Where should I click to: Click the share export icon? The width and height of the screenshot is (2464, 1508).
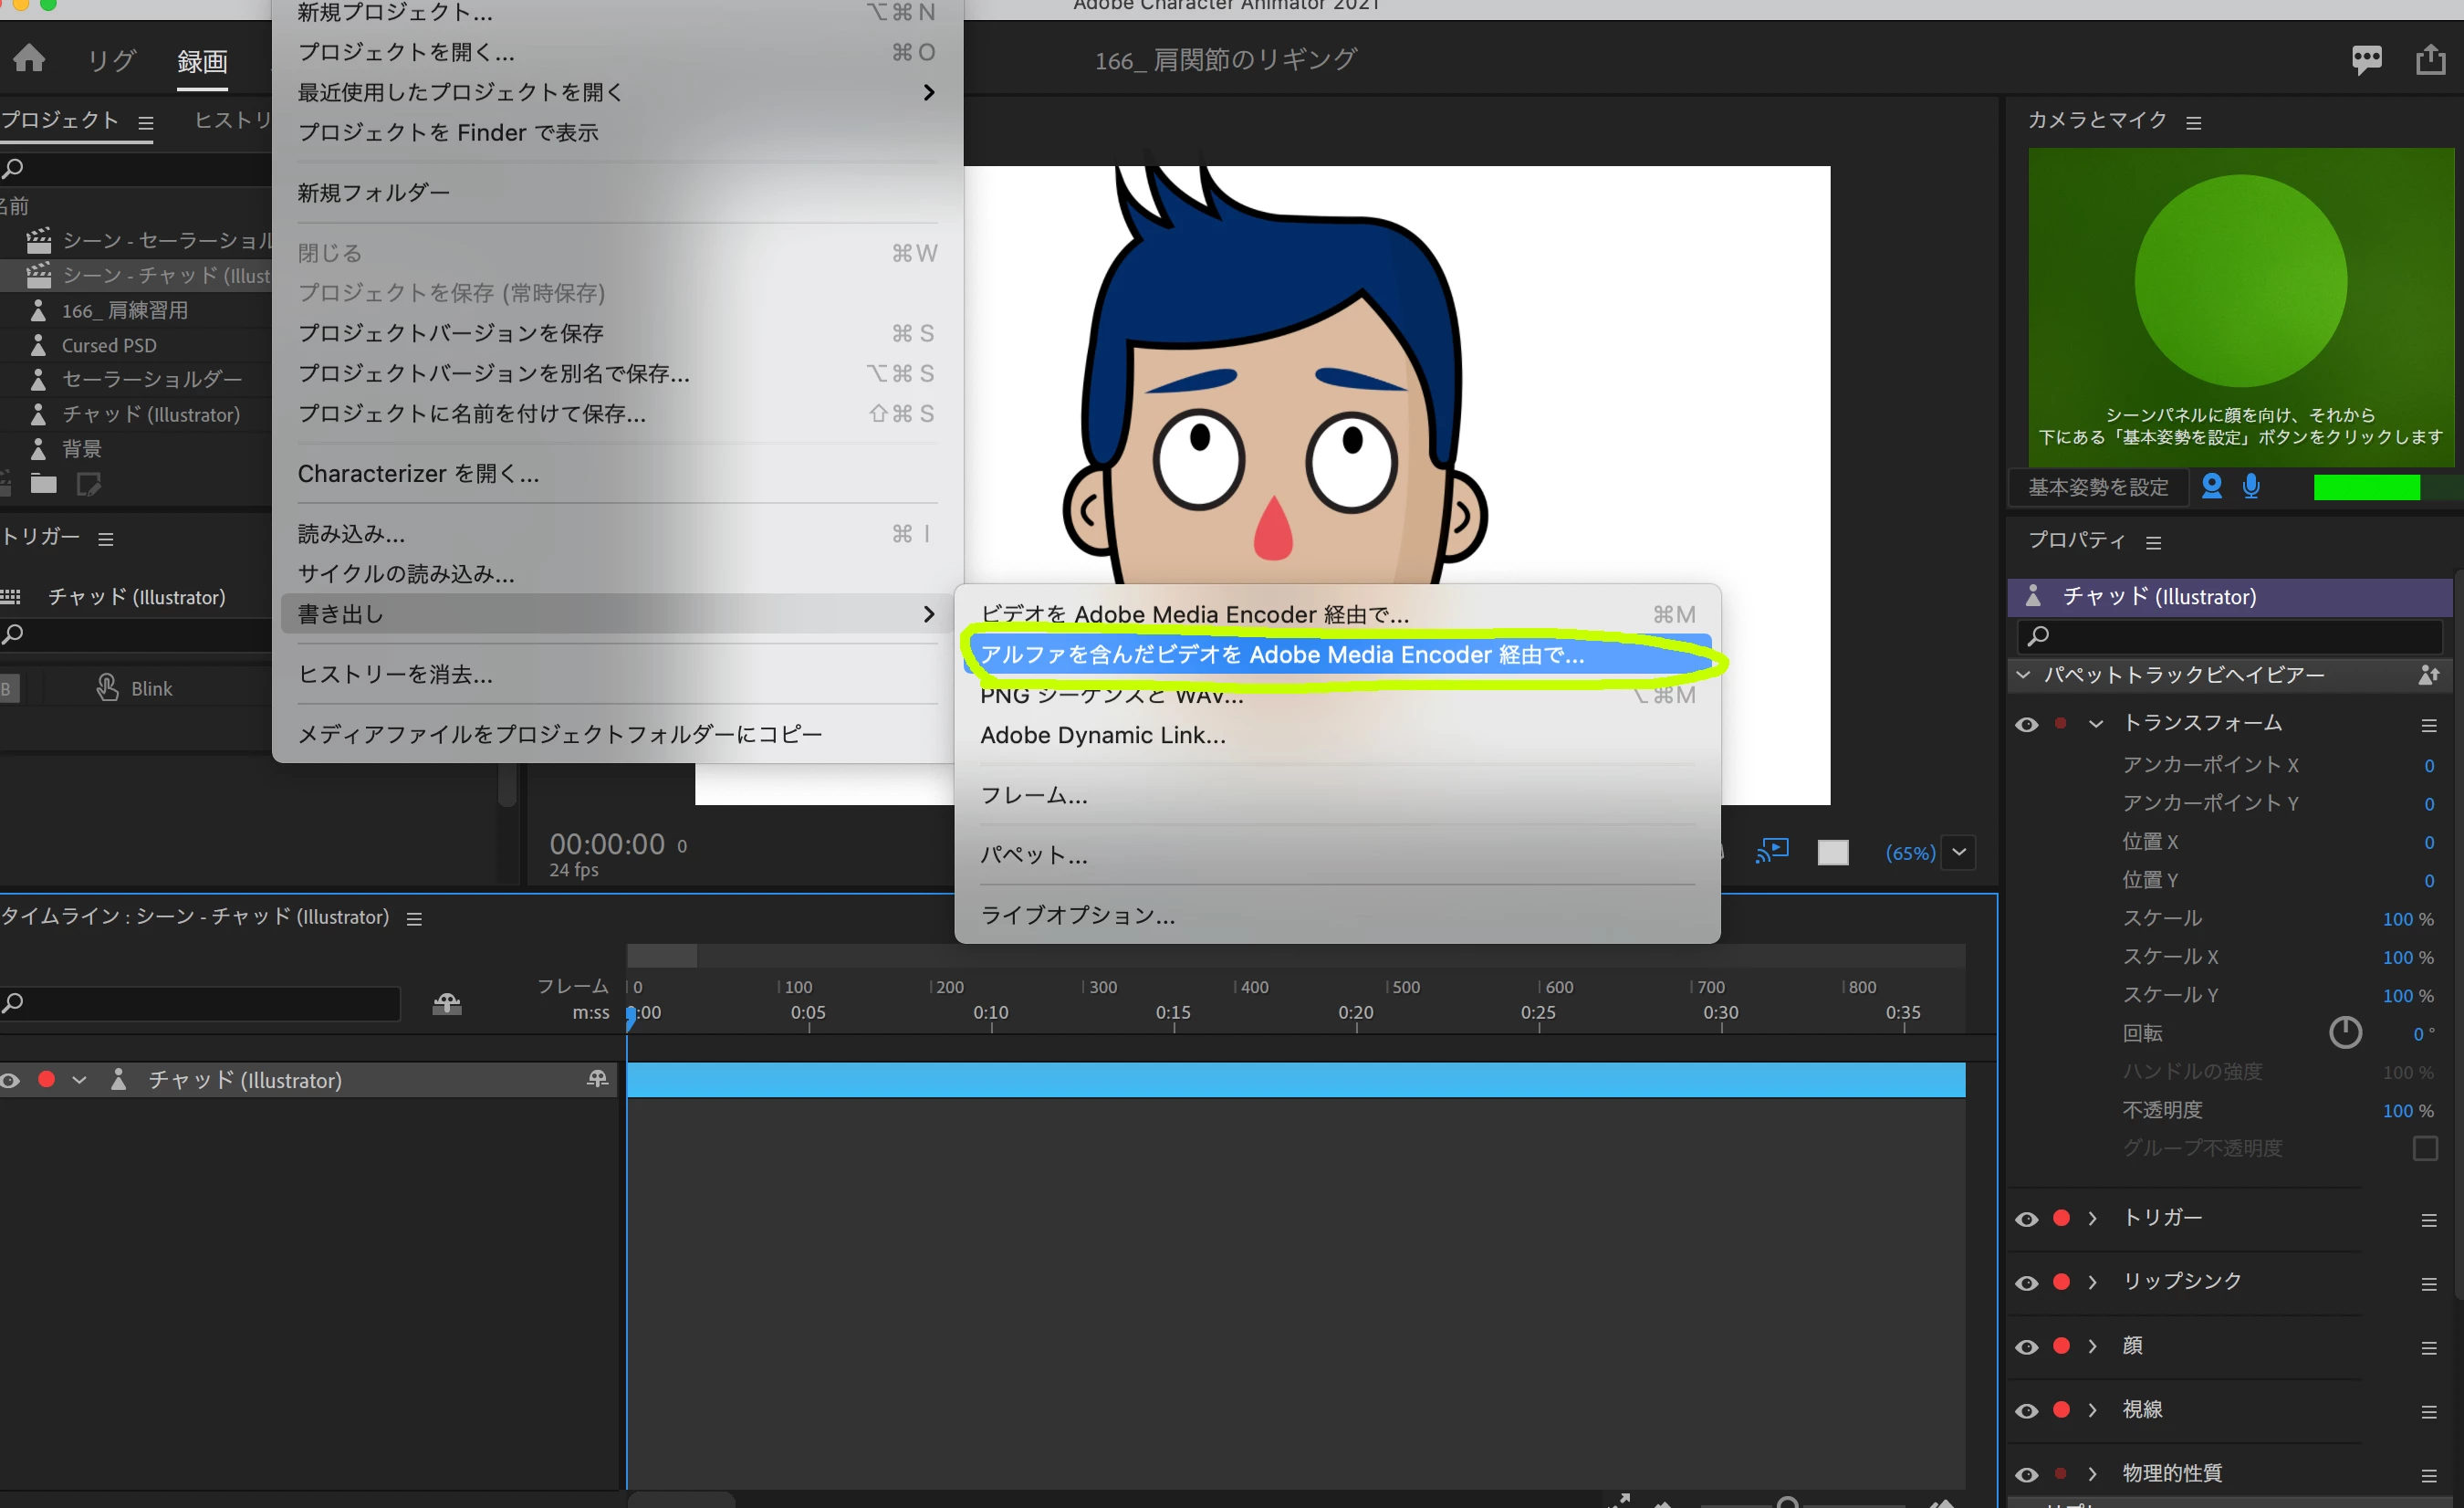2431,59
